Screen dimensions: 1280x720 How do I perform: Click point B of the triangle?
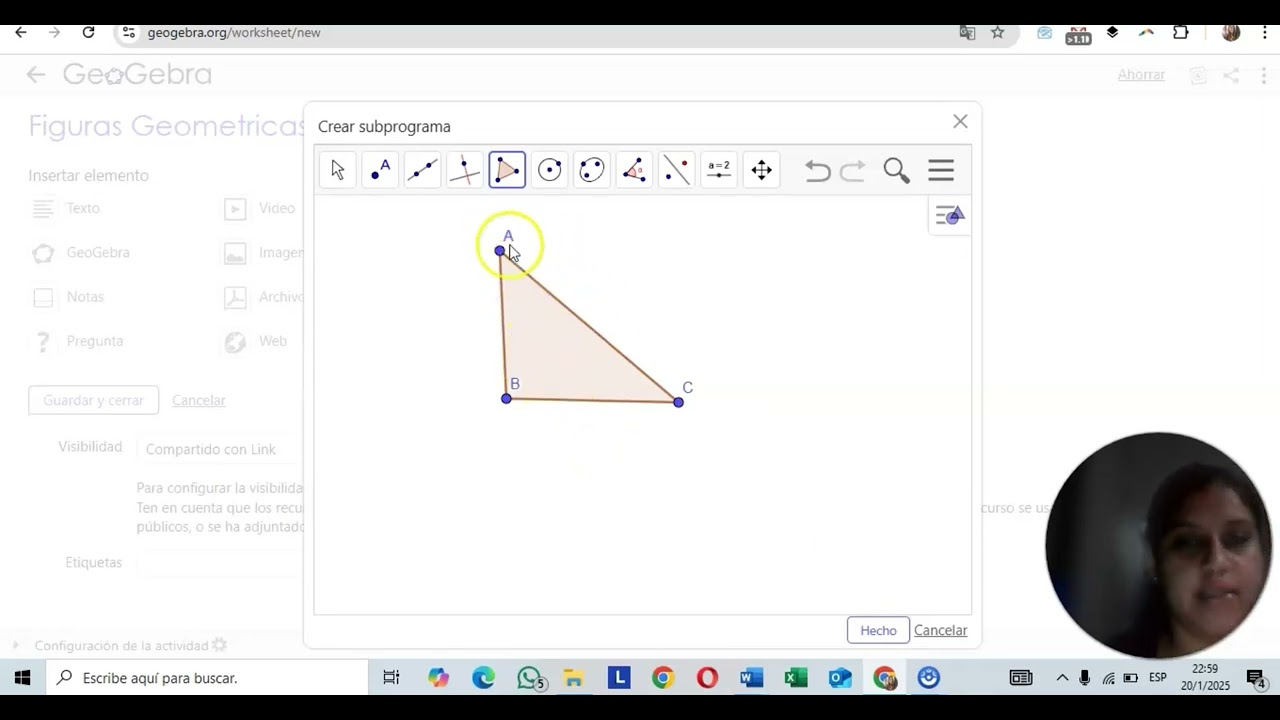tap(507, 399)
